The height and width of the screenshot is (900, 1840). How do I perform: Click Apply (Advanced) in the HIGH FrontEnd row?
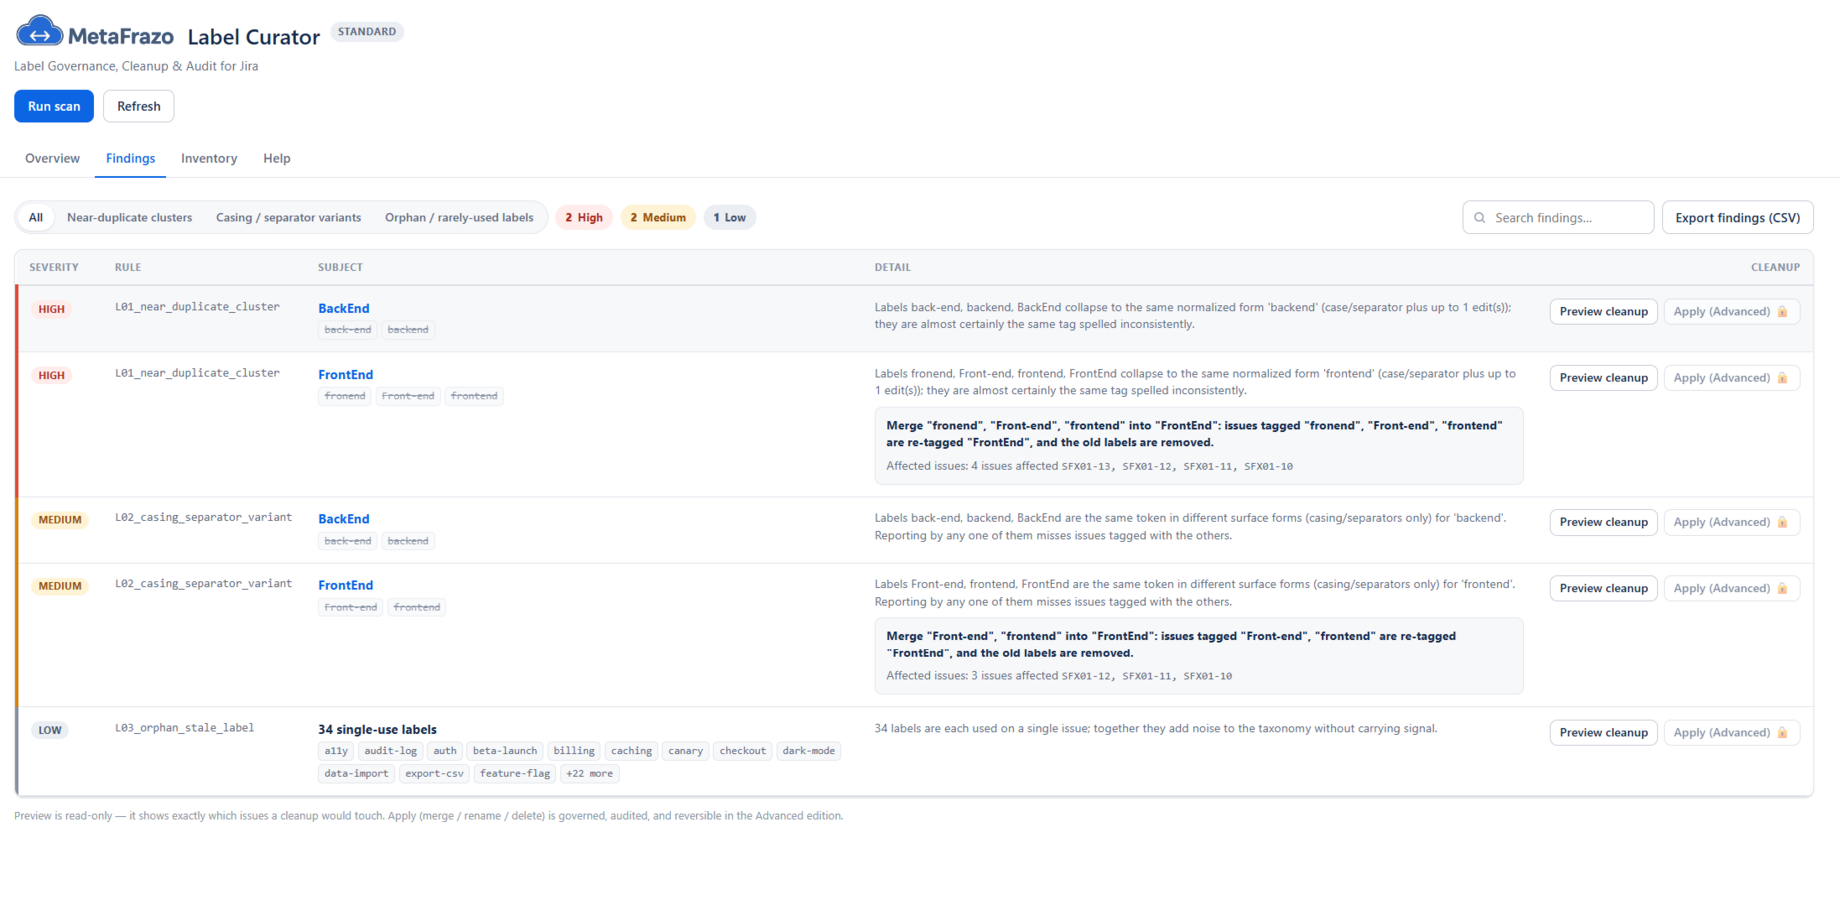point(1731,378)
